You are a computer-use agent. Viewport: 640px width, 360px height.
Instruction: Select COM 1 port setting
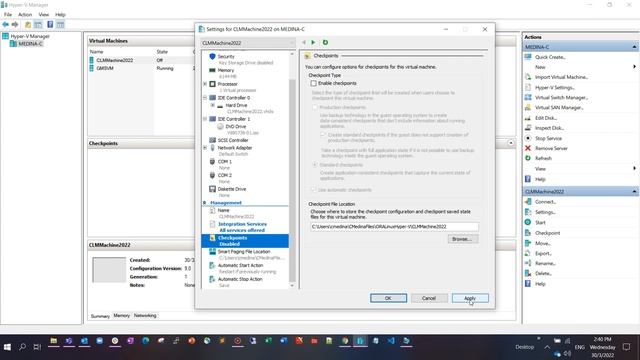224,162
